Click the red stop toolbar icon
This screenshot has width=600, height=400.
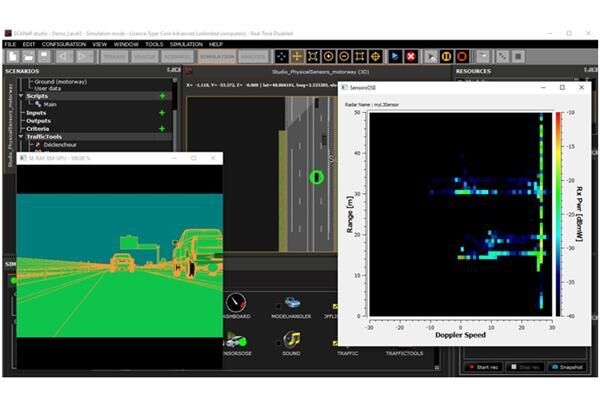click(x=411, y=56)
